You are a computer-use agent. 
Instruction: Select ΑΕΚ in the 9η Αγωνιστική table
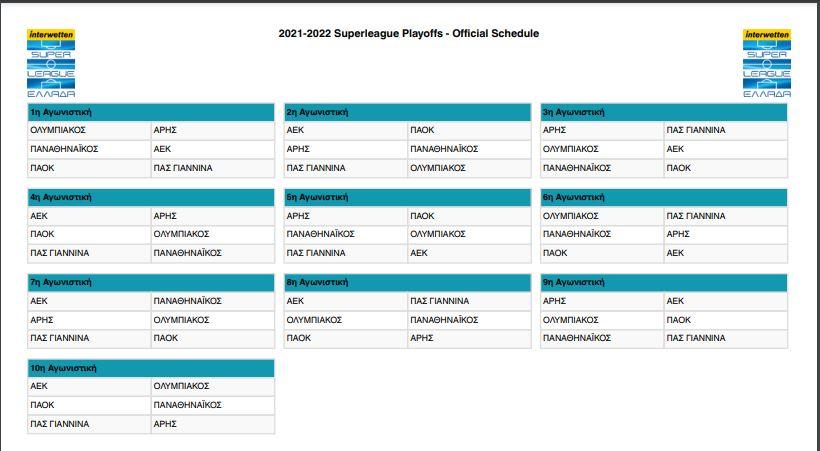tap(675, 301)
